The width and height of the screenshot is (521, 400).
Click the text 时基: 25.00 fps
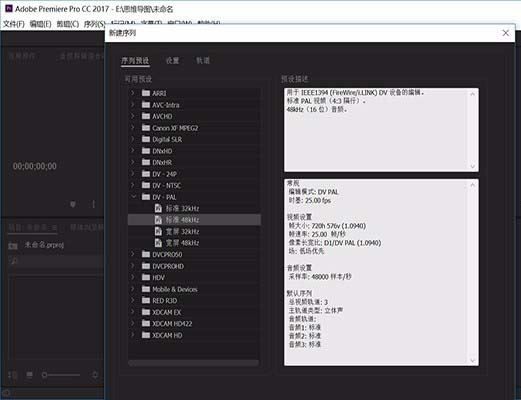[310, 200]
